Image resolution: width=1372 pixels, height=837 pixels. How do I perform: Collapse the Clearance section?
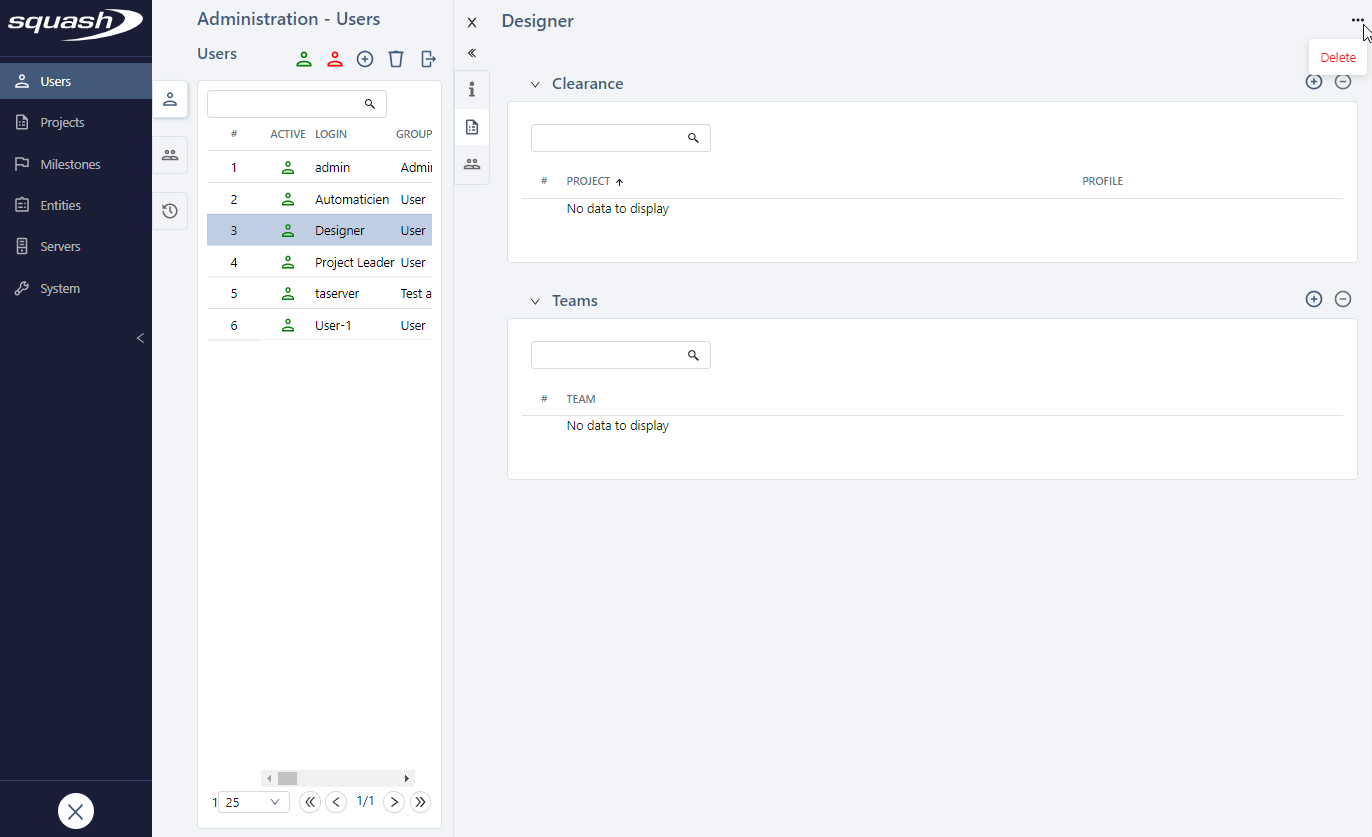pyautogui.click(x=535, y=85)
